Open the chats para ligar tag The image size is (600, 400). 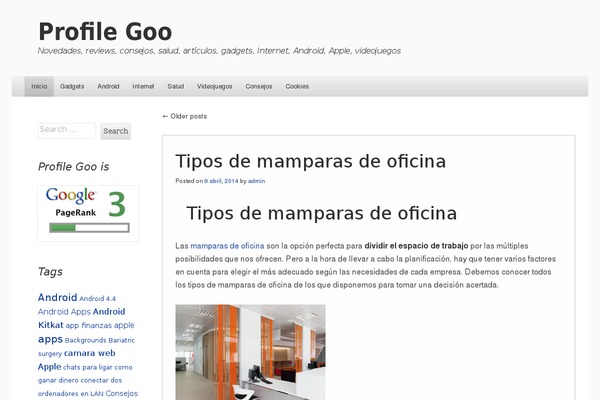88,367
